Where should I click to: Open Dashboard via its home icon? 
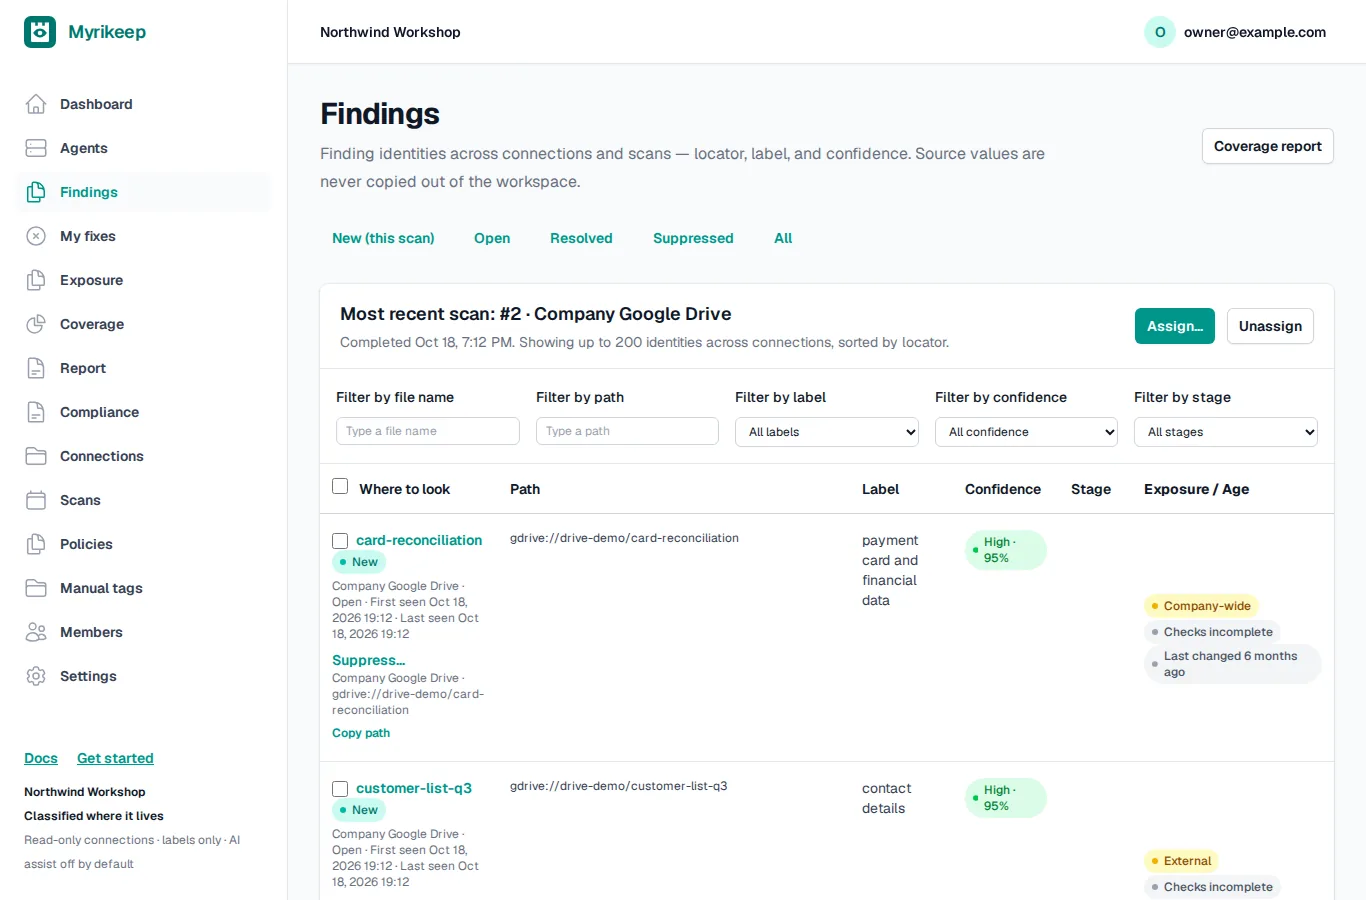point(36,104)
